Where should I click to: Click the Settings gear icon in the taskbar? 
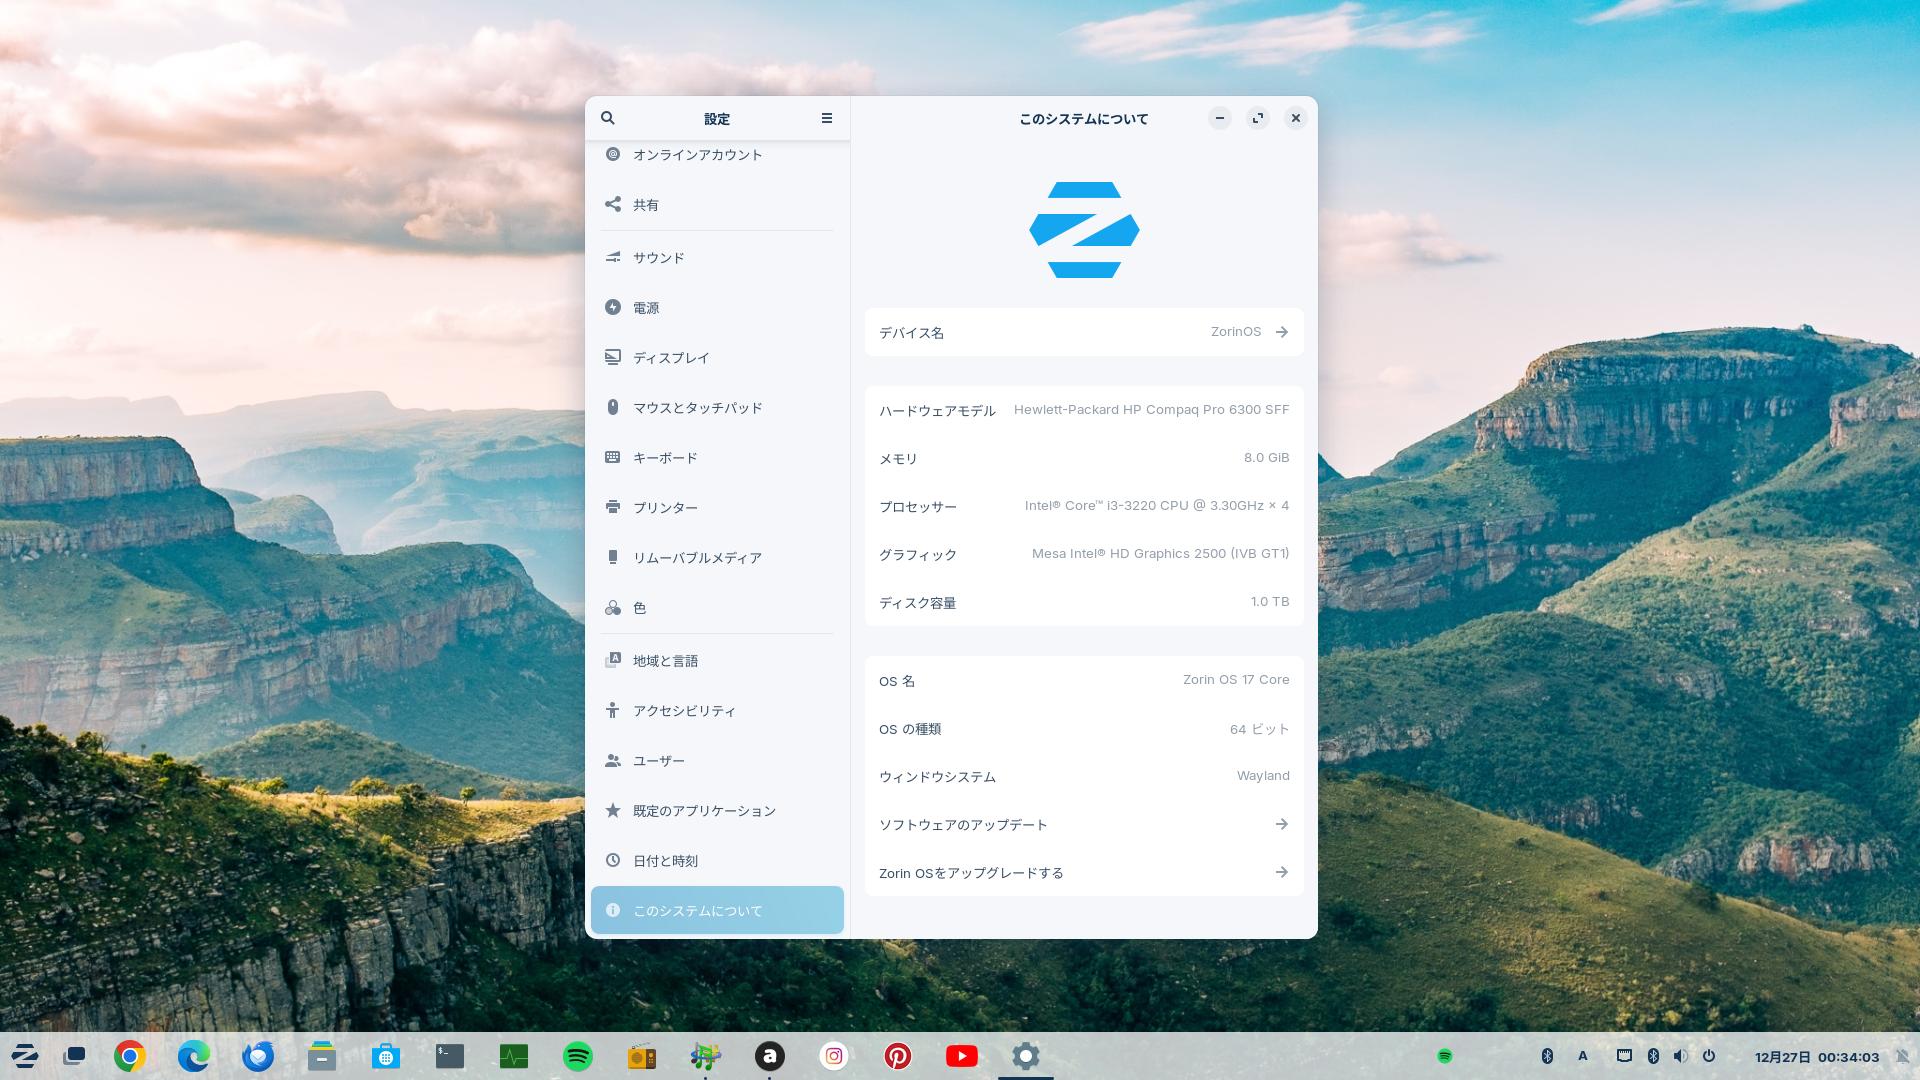(x=1026, y=1056)
